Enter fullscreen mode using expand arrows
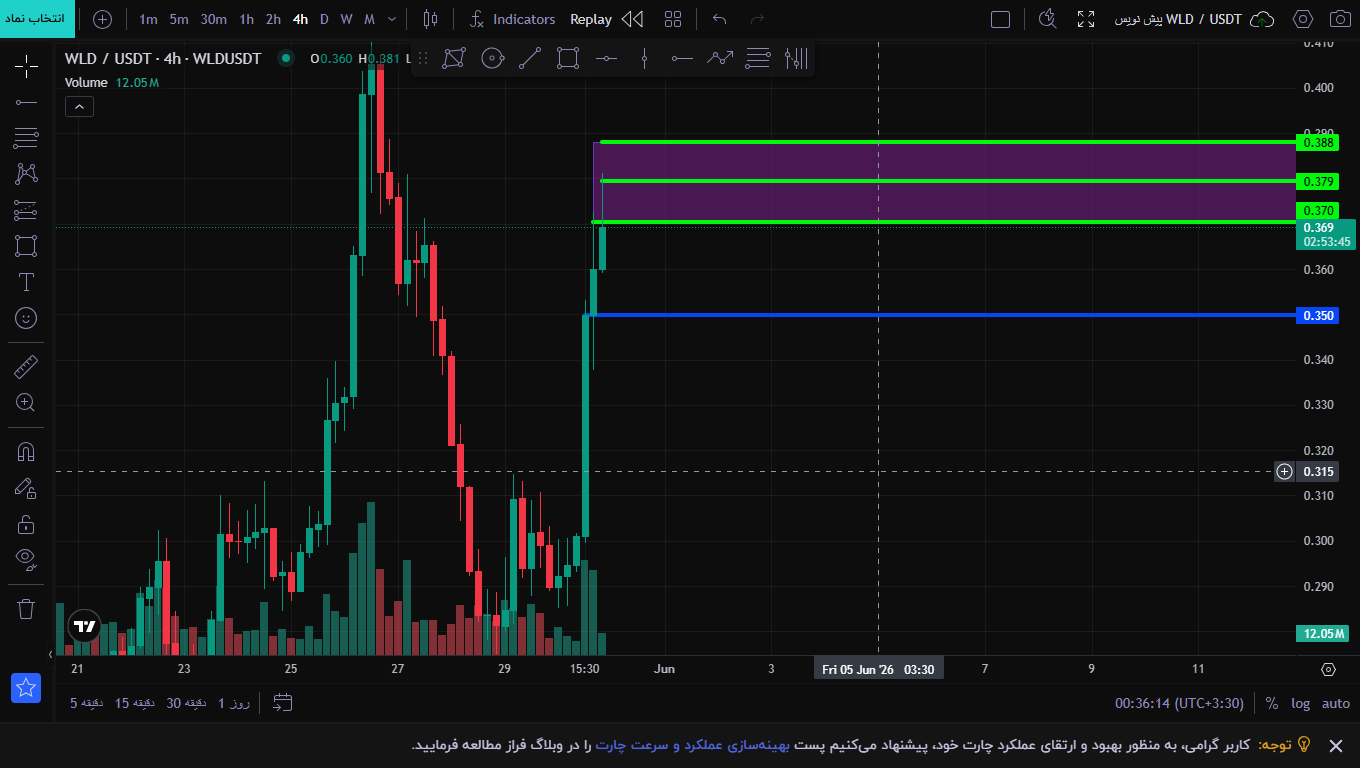This screenshot has height=768, width=1360. pyautogui.click(x=1086, y=19)
